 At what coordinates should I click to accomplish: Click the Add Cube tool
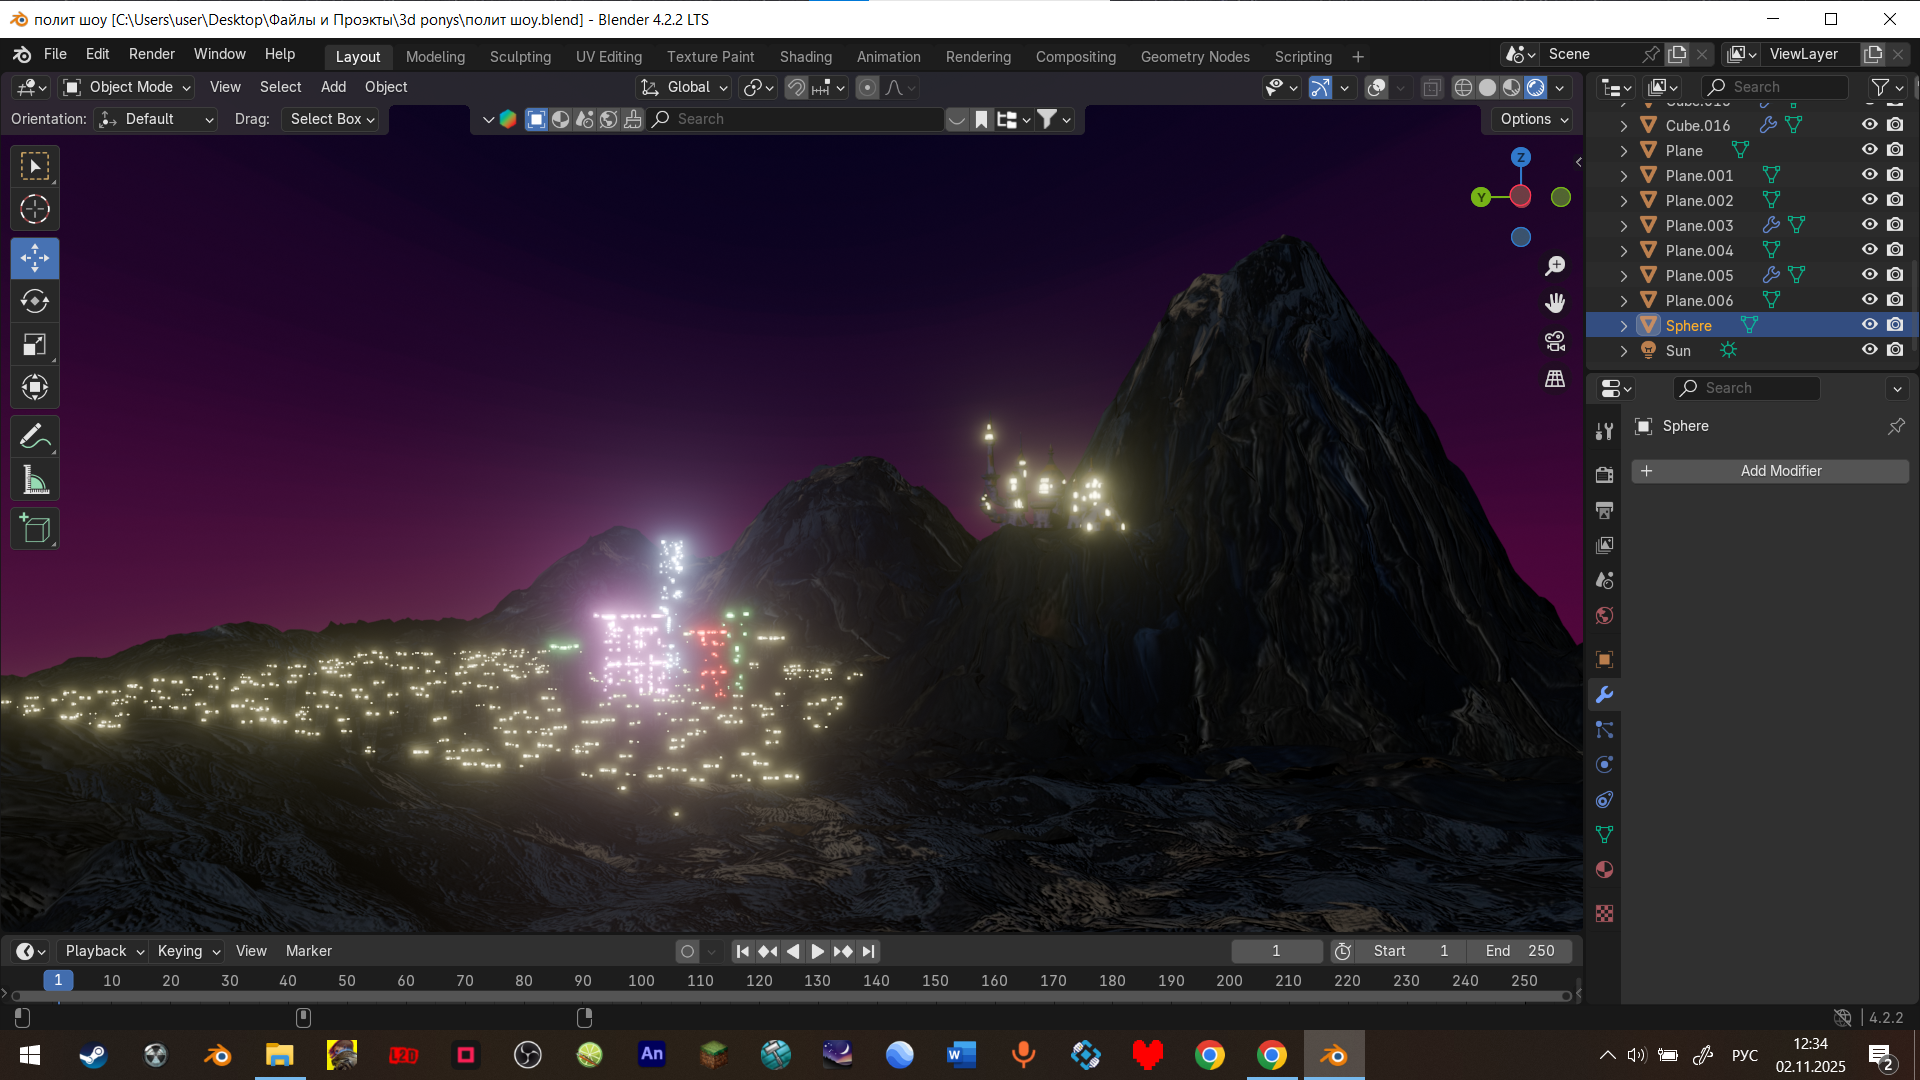click(x=35, y=529)
